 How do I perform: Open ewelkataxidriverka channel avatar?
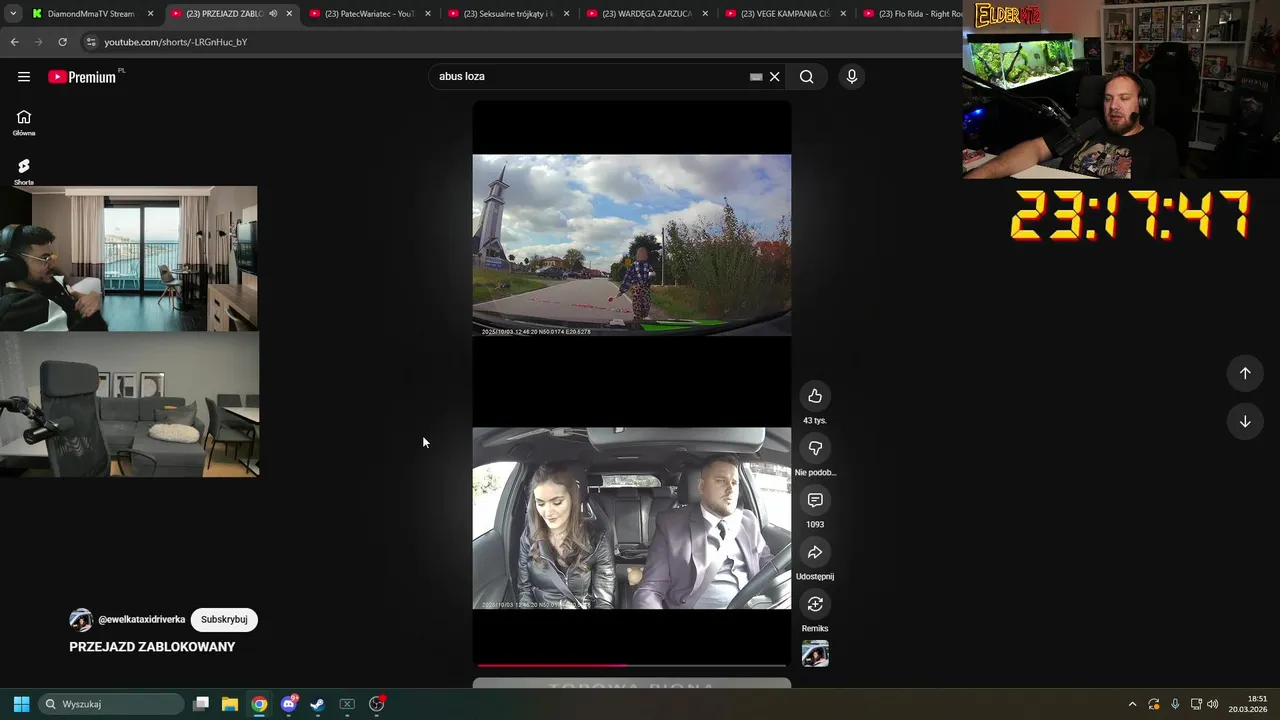pyautogui.click(x=81, y=620)
